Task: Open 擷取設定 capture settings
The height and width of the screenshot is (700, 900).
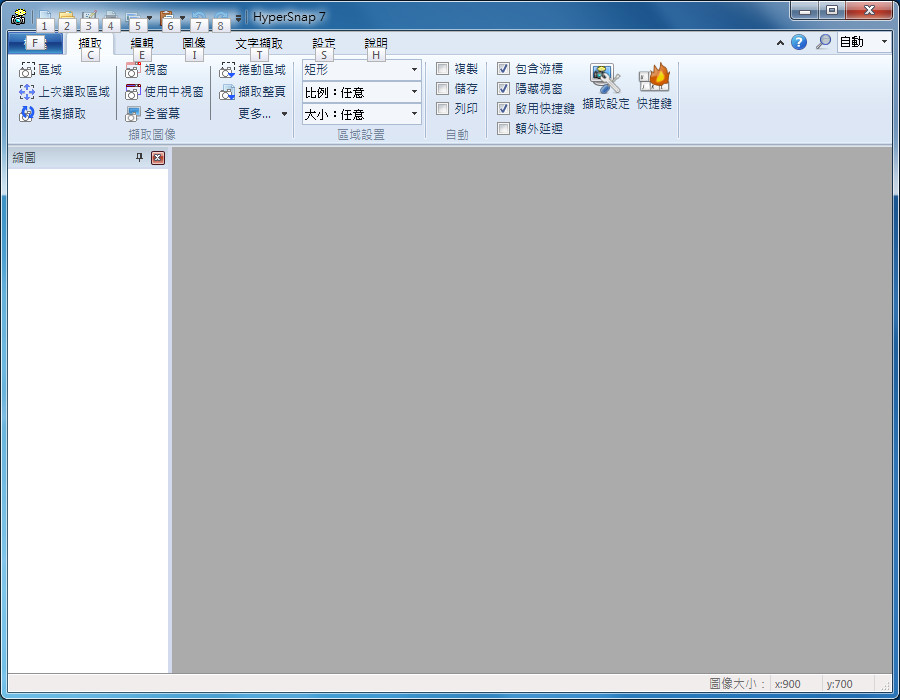Action: point(606,86)
